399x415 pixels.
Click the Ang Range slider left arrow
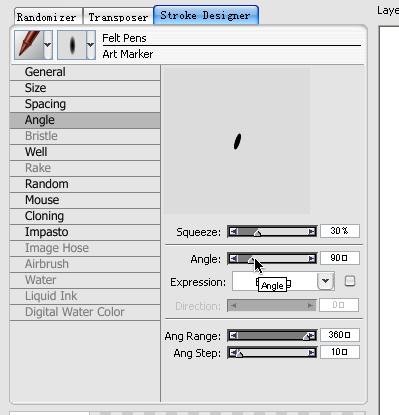pos(234,335)
